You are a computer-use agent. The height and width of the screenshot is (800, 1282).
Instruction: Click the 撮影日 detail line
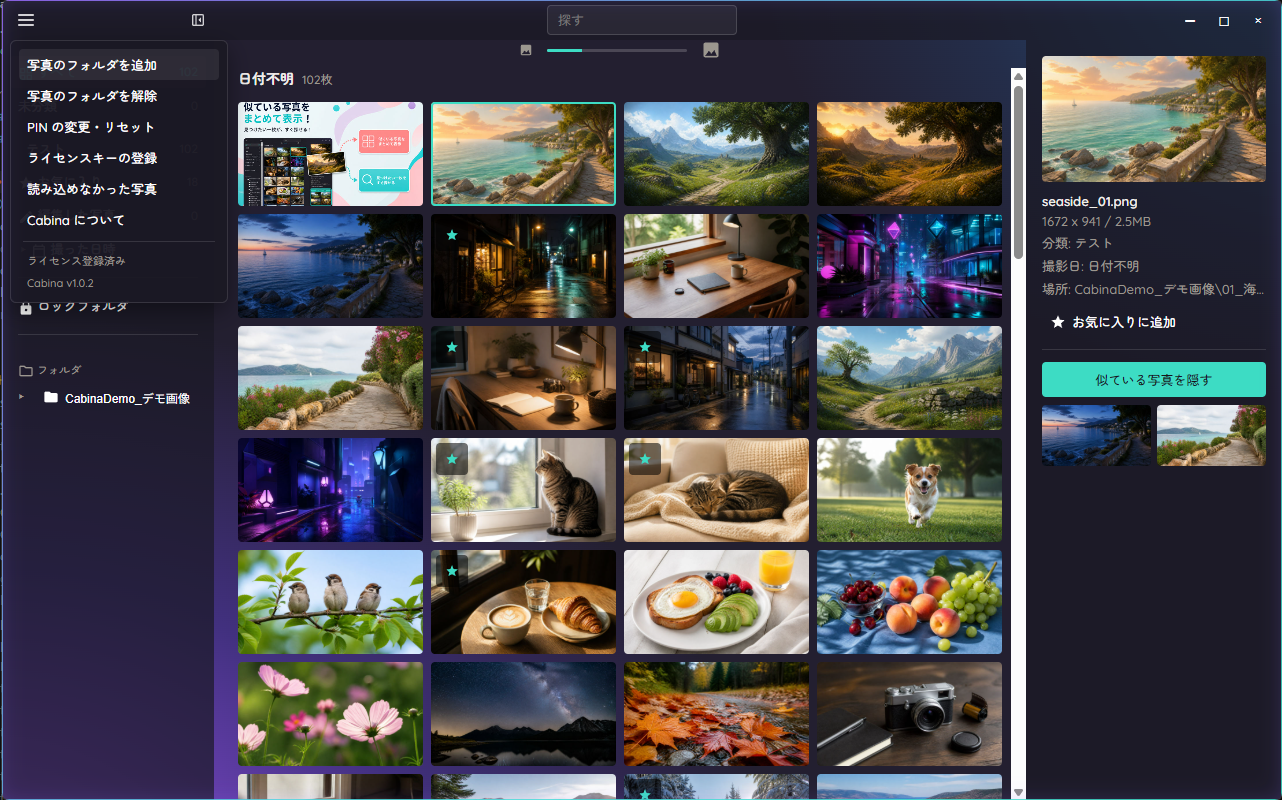(x=1090, y=267)
